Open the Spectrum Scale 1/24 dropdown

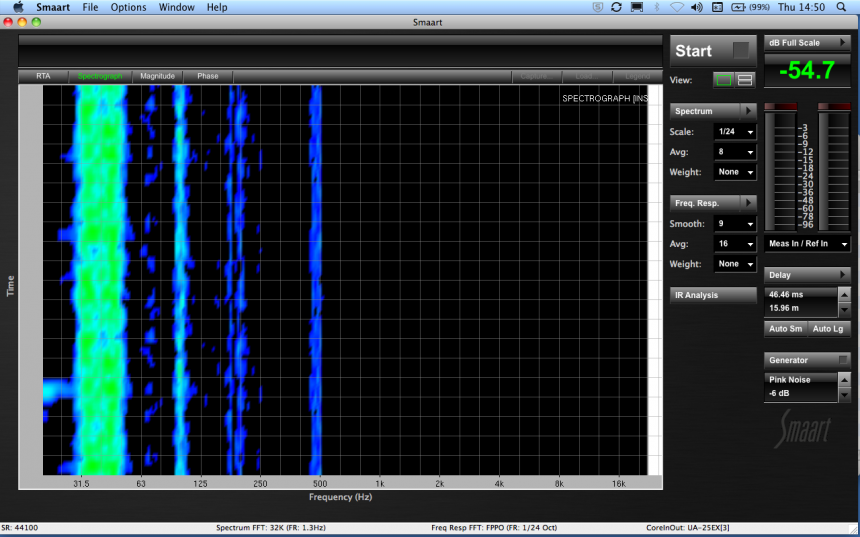click(x=735, y=132)
